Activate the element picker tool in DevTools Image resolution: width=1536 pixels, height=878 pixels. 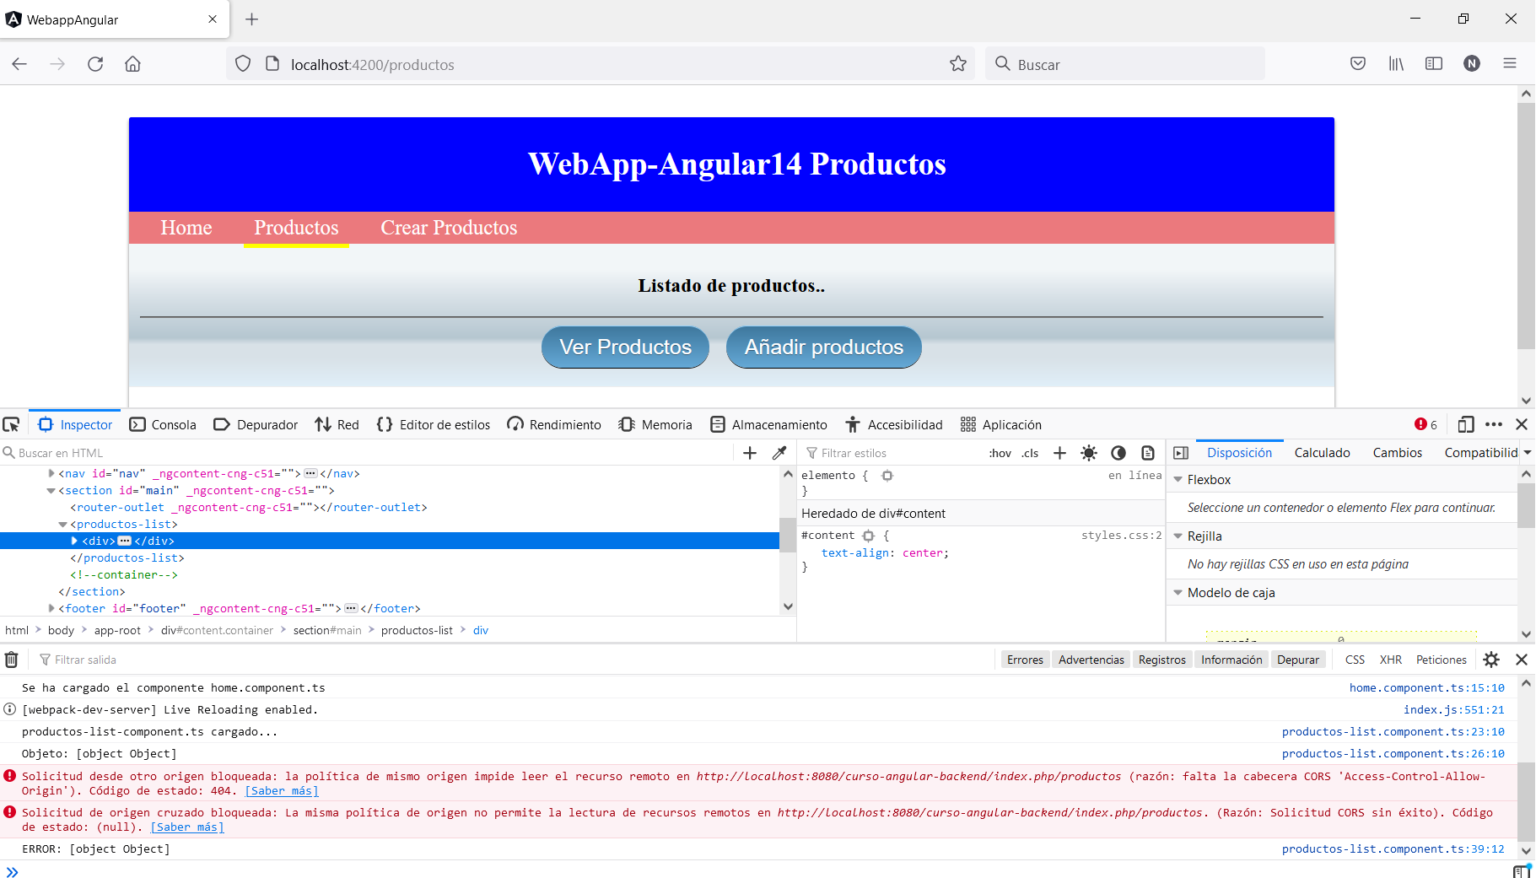click(11, 424)
